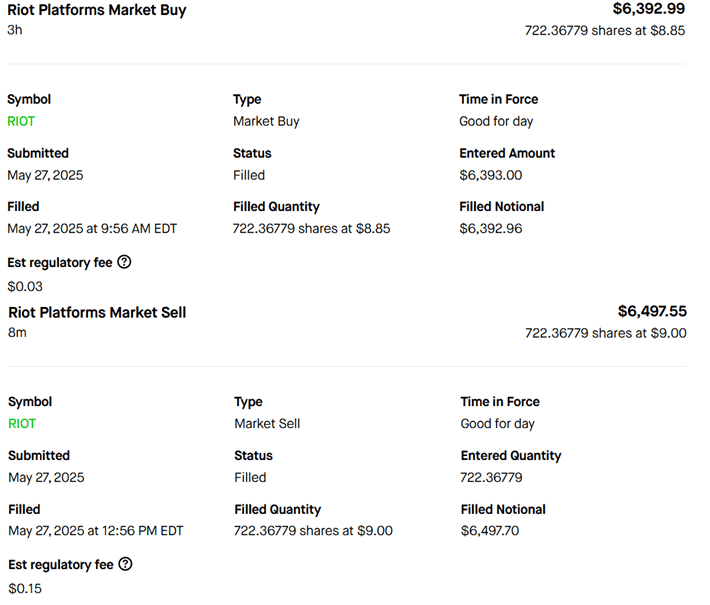The image size is (710, 605).
Task: Select the Entered Quantity value 722.36779
Action: click(x=491, y=477)
